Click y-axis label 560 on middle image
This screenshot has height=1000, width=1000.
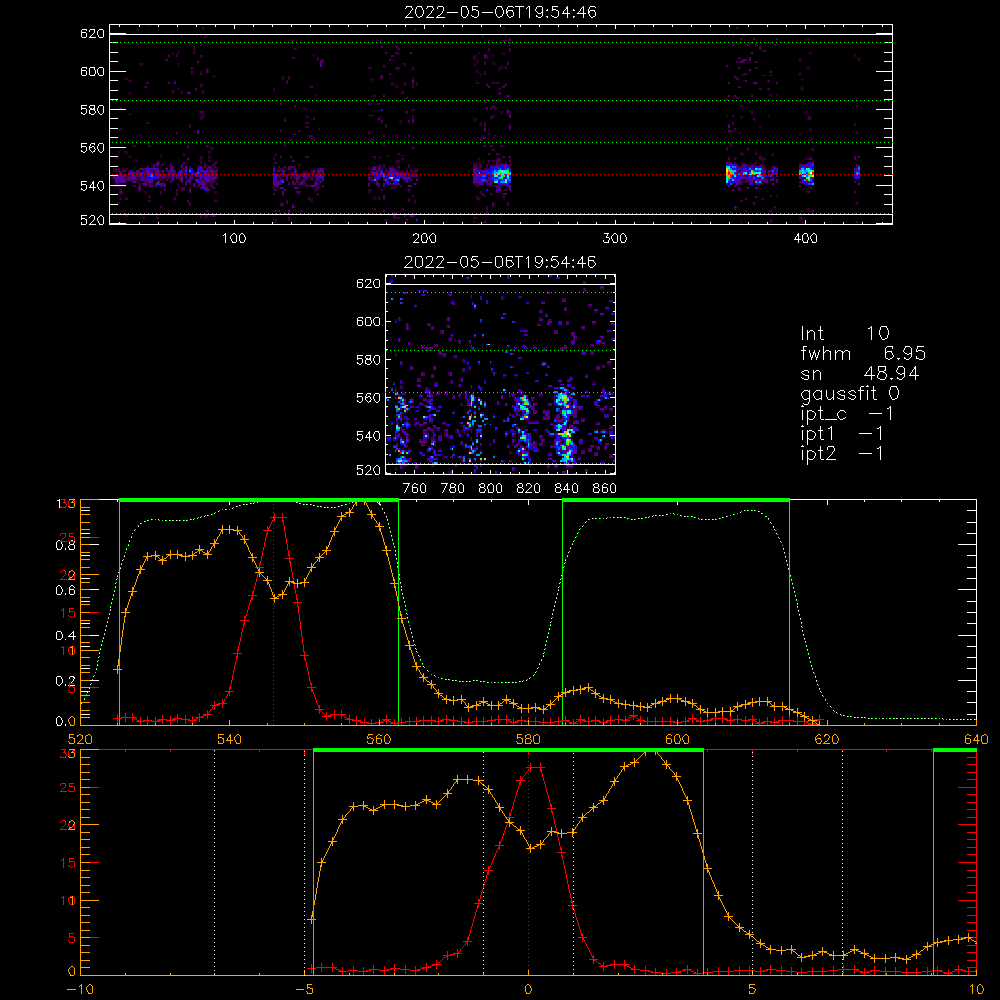369,398
